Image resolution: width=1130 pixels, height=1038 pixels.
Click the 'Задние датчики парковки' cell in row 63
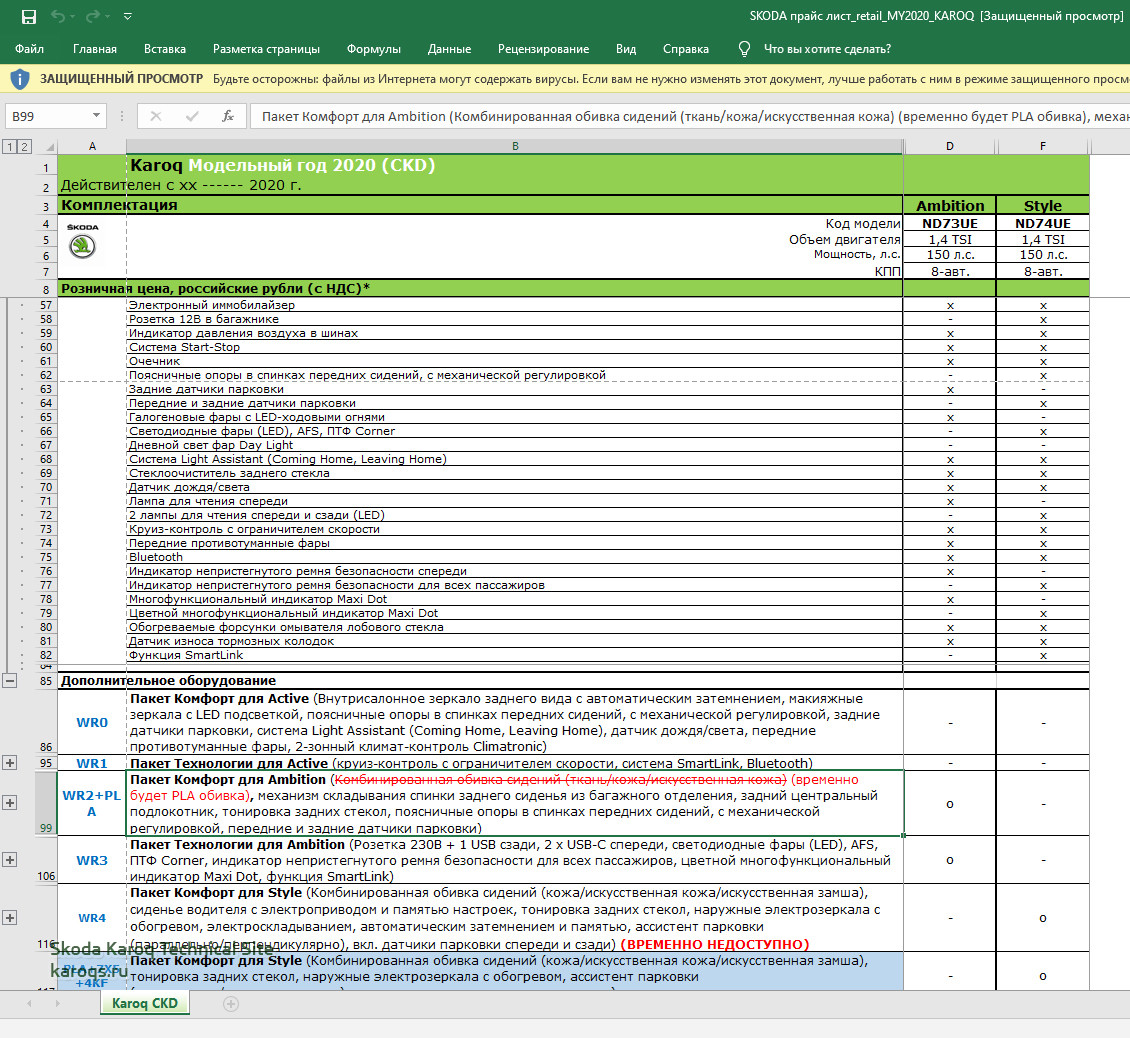tap(515, 389)
